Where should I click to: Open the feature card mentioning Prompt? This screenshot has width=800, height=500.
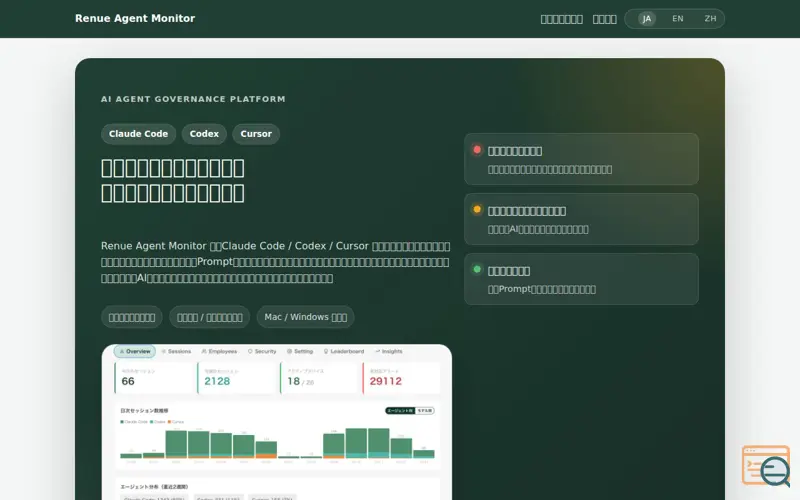point(581,279)
